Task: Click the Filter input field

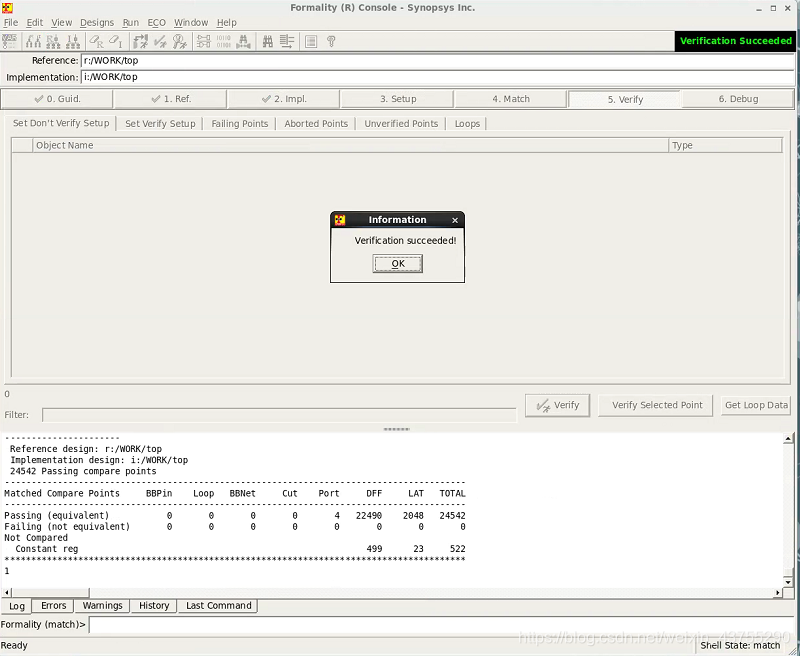Action: tap(279, 415)
